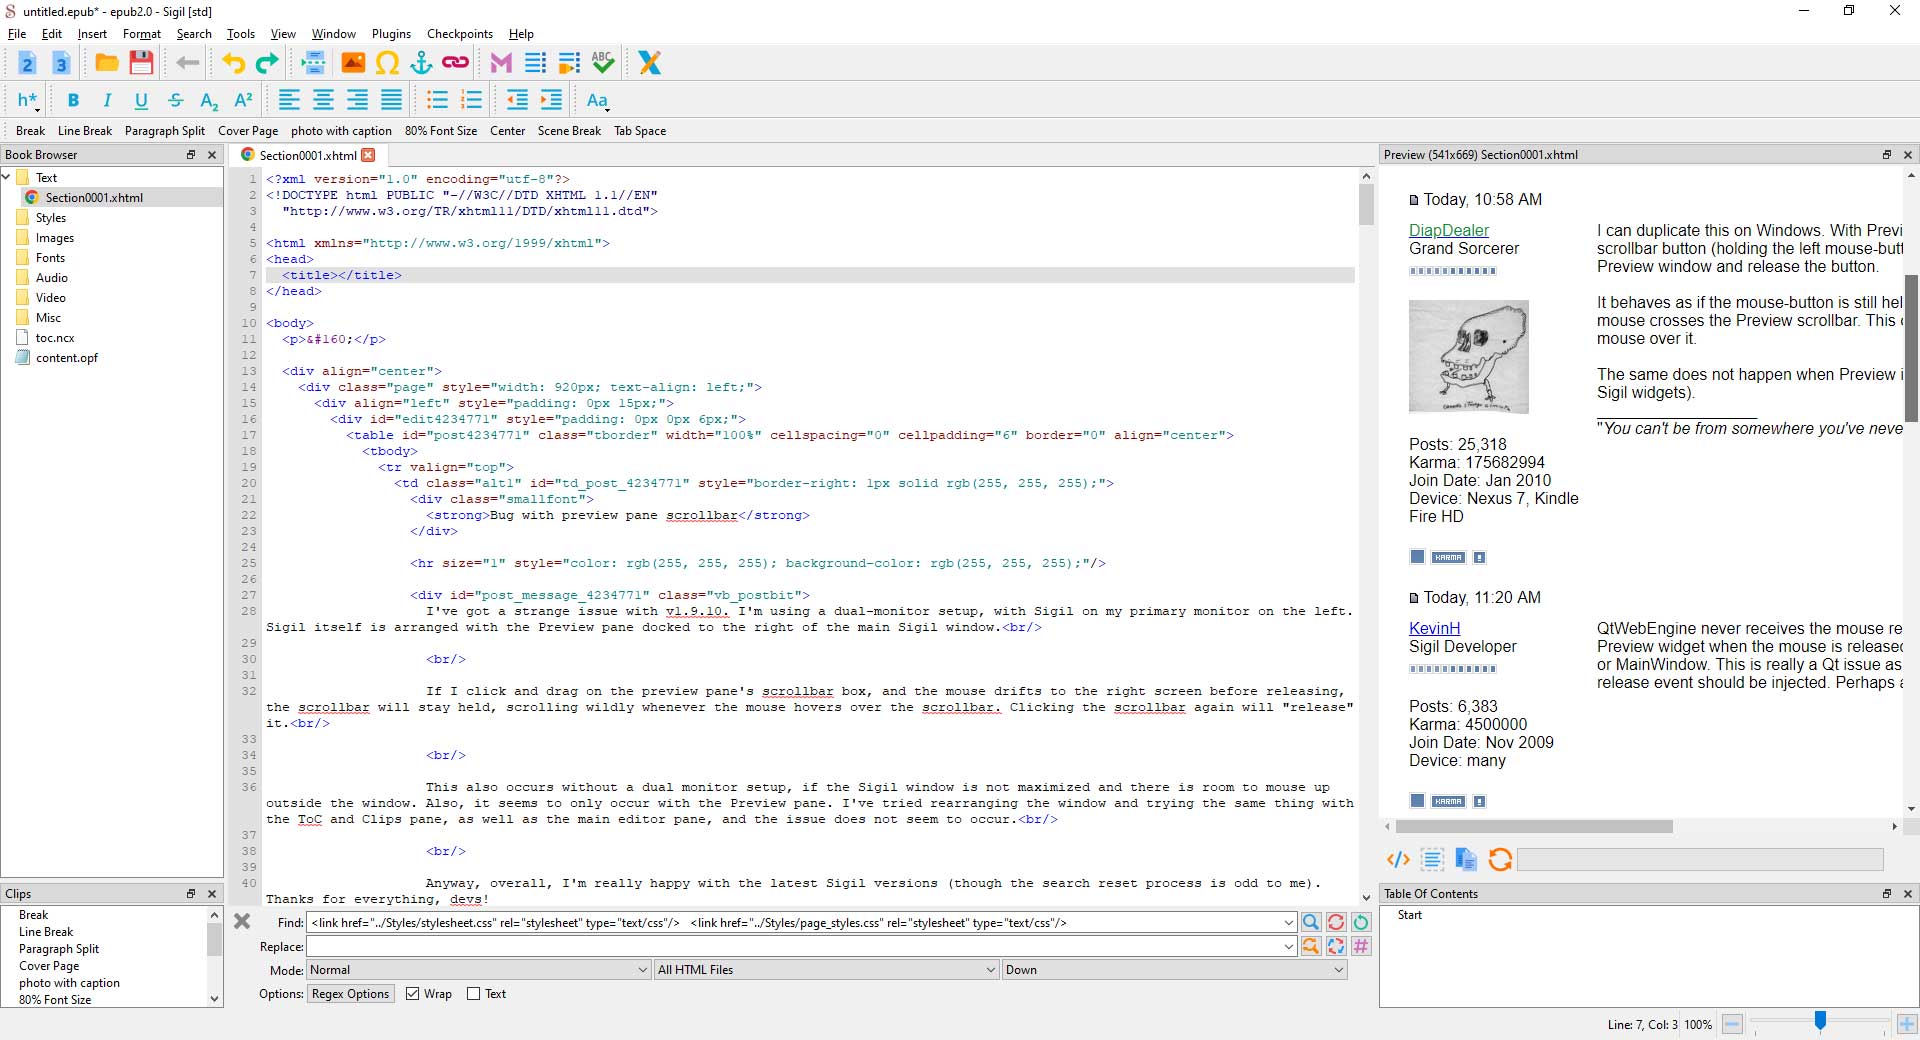1920x1040 pixels.
Task: Click the anchor Insert ID icon
Action: [421, 63]
